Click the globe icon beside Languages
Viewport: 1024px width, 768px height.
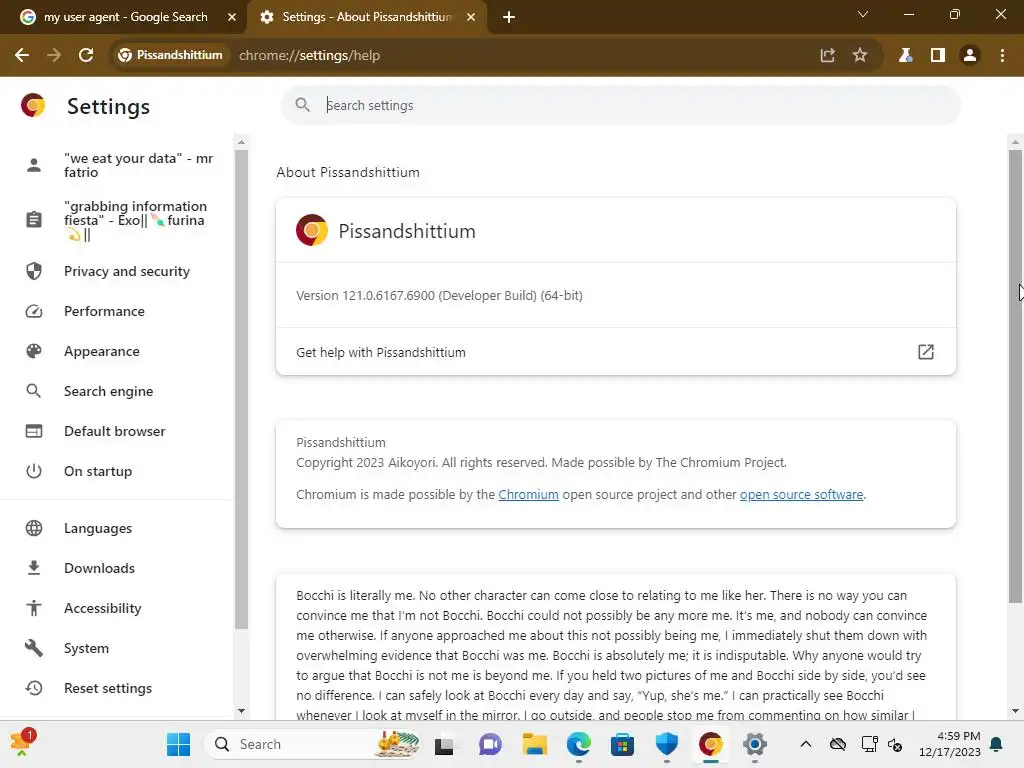pyautogui.click(x=34, y=528)
